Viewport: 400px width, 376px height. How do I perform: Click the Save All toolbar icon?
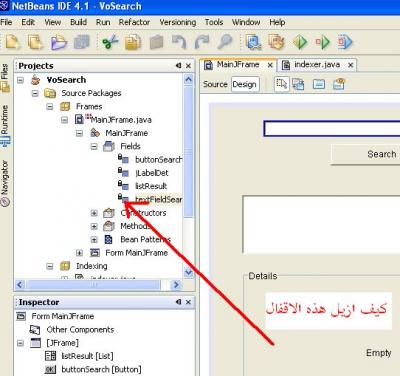pyautogui.click(x=81, y=42)
